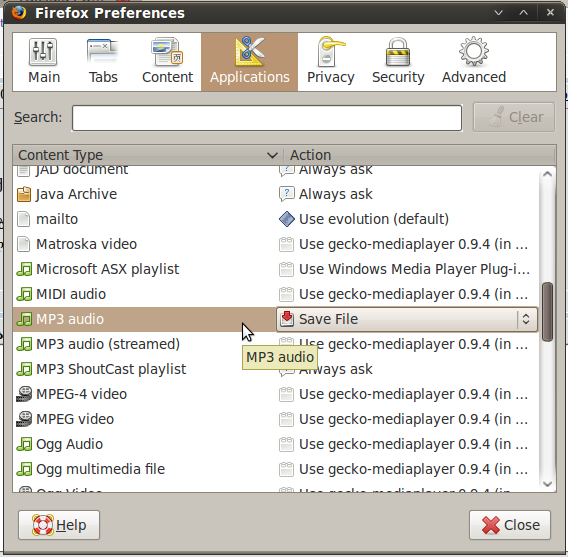Image resolution: width=568 pixels, height=557 pixels.
Task: Click the Microsoft ASX playlist music icon
Action: pyautogui.click(x=24, y=269)
